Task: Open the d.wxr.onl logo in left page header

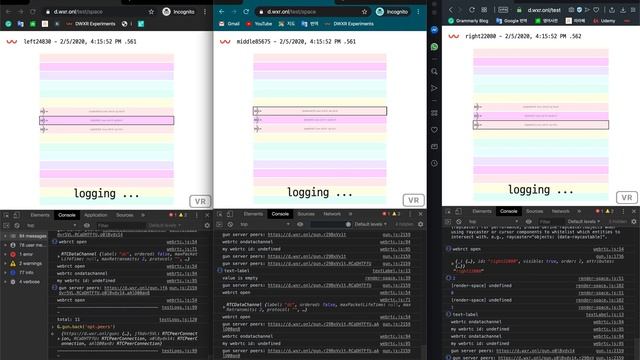Action: (x=12, y=42)
